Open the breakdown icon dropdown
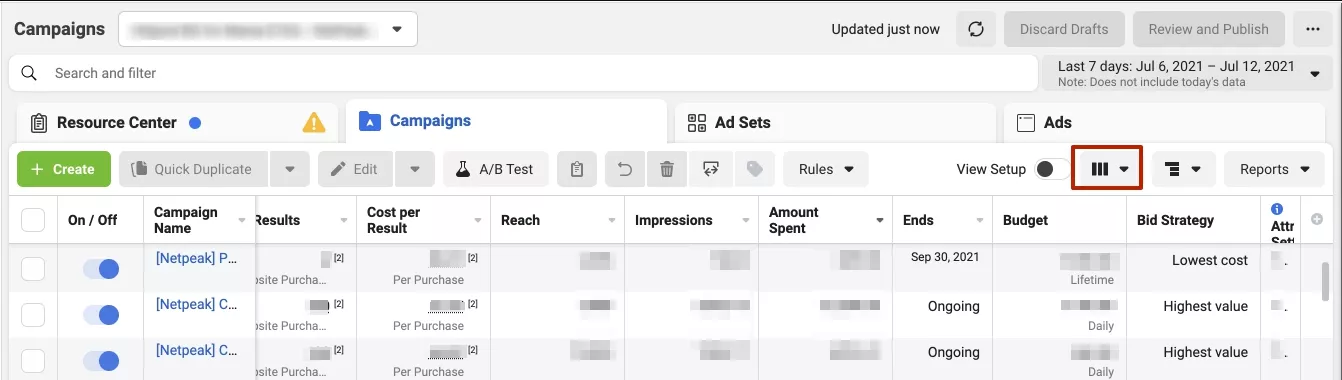Screen dimensions: 1342x380 pyautogui.click(x=1183, y=169)
